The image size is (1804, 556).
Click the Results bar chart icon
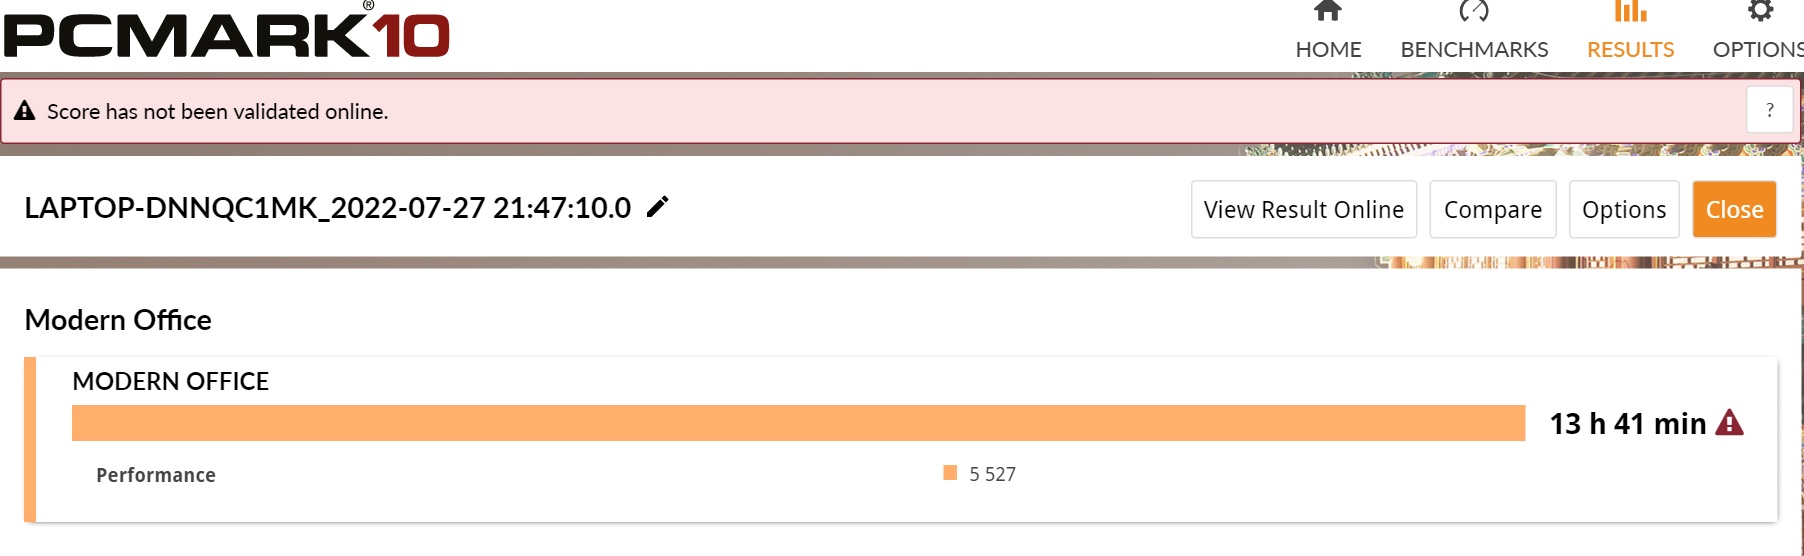1630,10
